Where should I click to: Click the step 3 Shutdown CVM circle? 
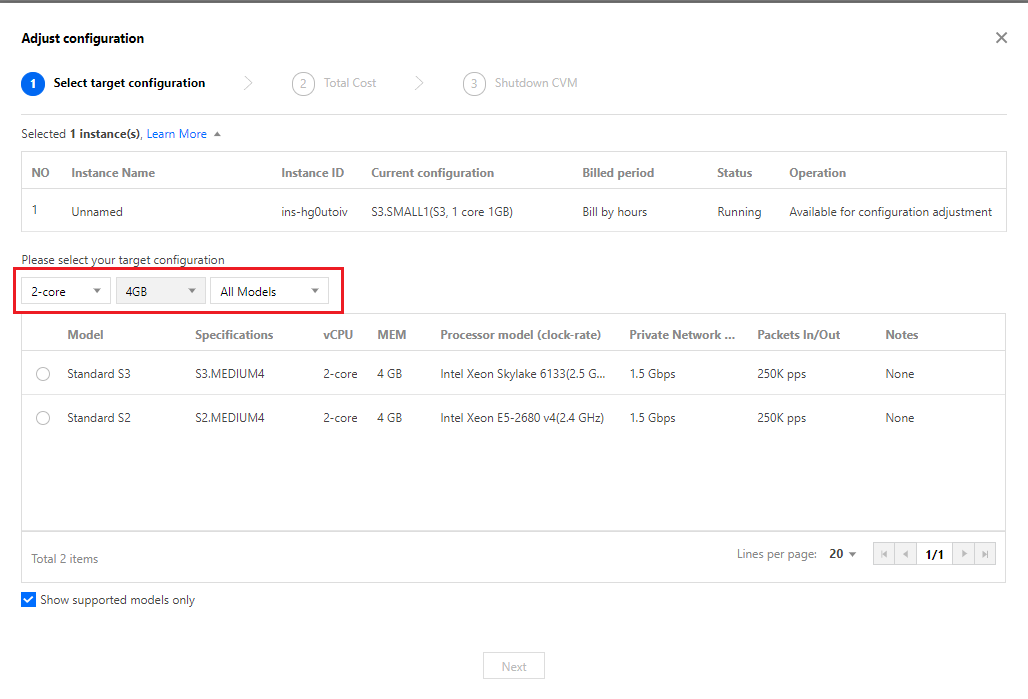474,84
